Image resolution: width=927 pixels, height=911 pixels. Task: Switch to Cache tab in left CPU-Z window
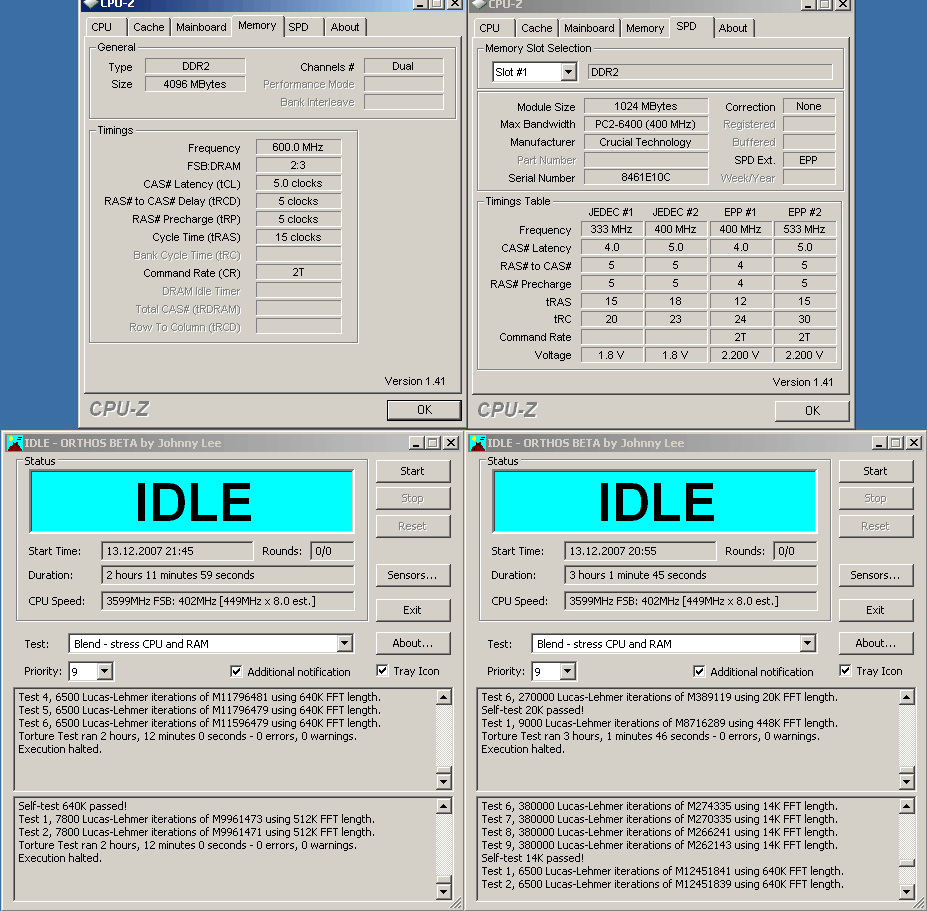(x=148, y=27)
